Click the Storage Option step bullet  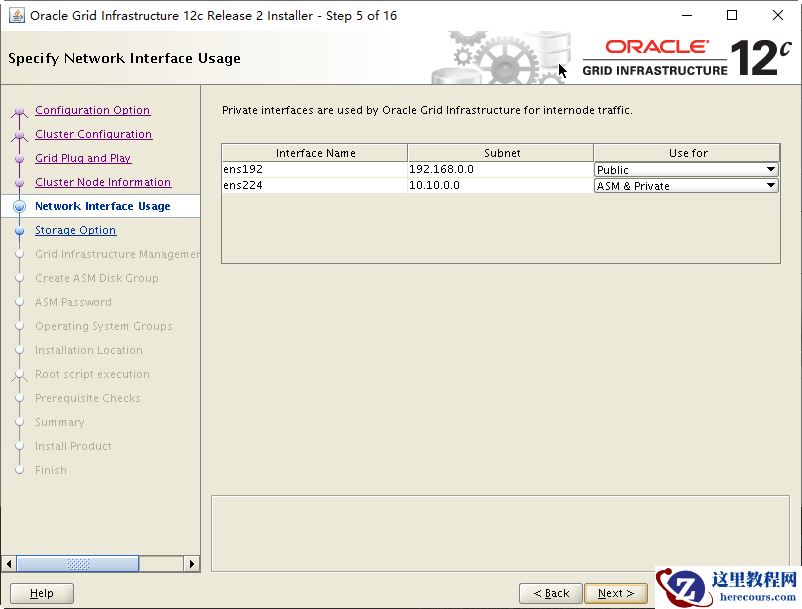[19, 231]
